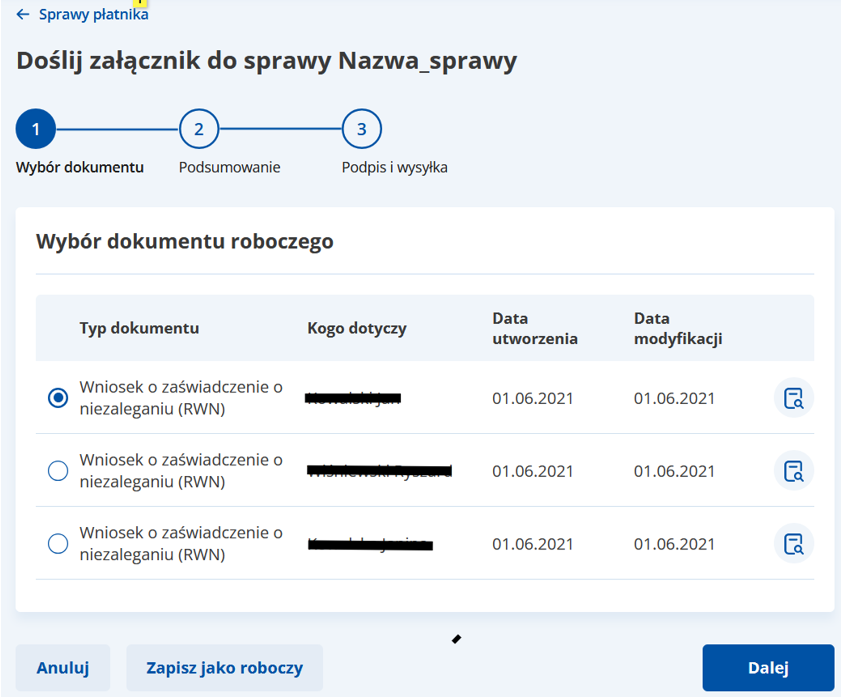The width and height of the screenshot is (842, 698).
Task: Cancel the process with Anuluj
Action: 62,667
